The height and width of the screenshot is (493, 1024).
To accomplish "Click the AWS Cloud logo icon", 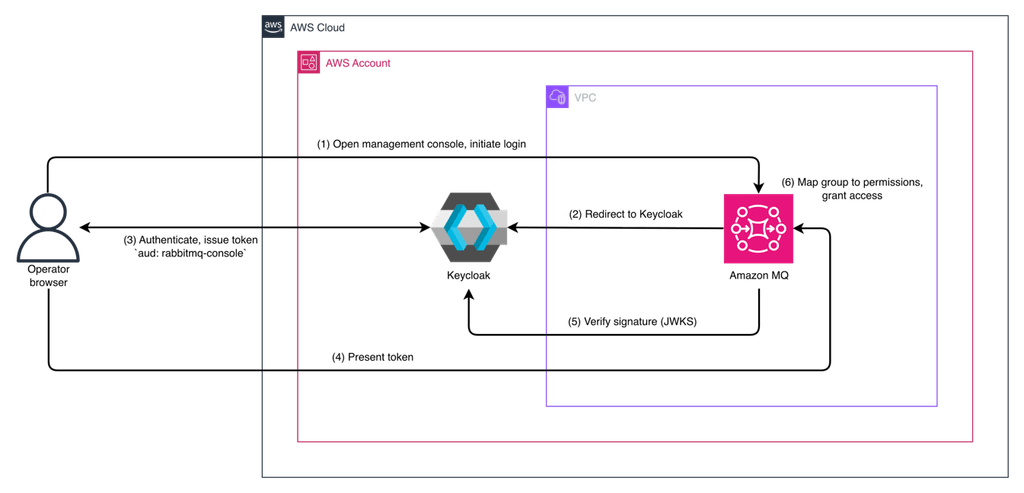I will pyautogui.click(x=273, y=27).
